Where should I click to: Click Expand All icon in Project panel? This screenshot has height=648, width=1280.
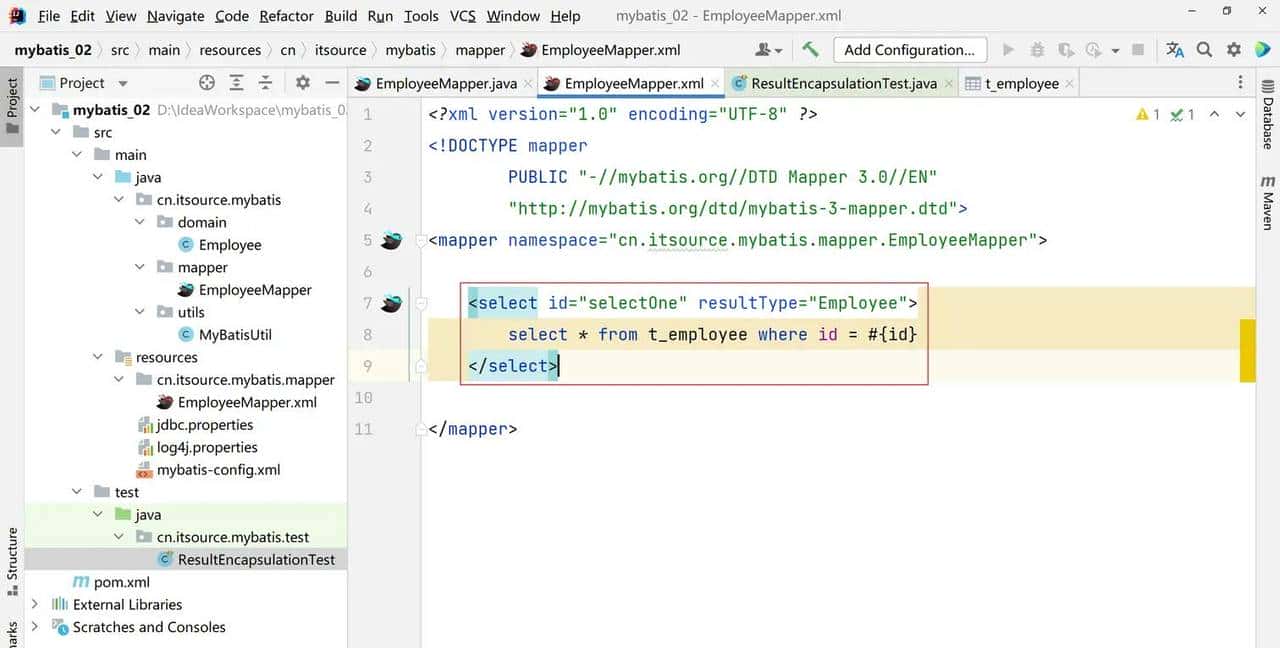point(236,83)
